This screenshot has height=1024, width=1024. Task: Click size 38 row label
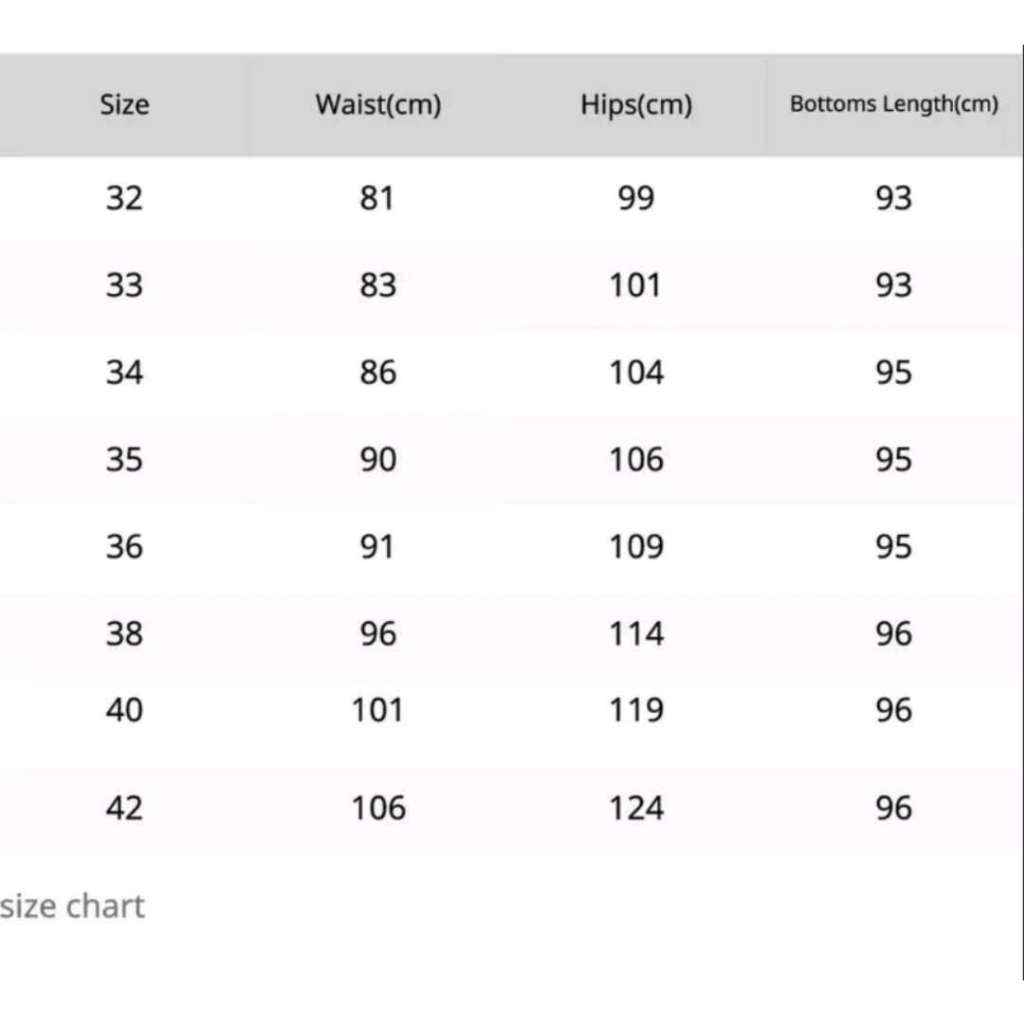pos(124,634)
